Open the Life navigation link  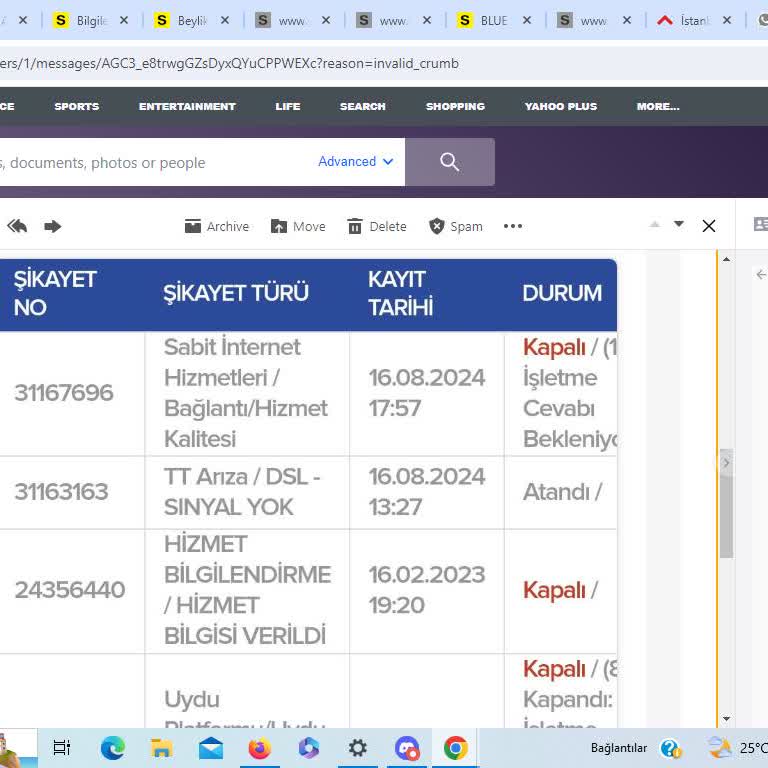click(288, 106)
